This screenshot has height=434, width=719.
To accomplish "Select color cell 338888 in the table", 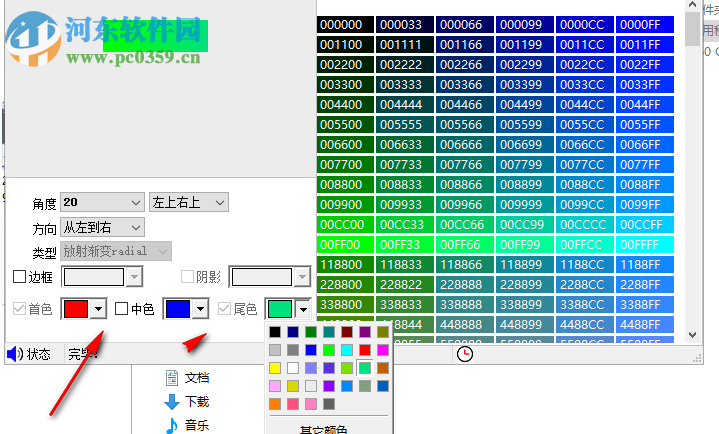I will click(465, 305).
